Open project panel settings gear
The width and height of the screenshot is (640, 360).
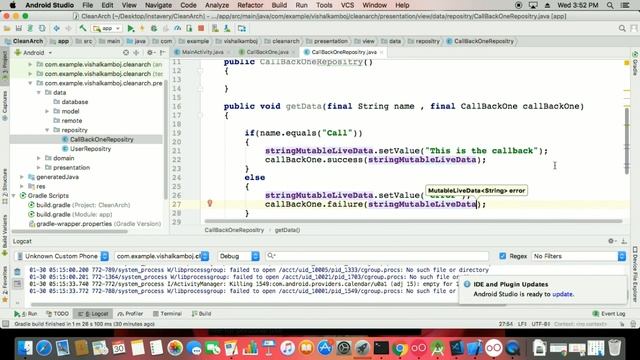coord(150,53)
